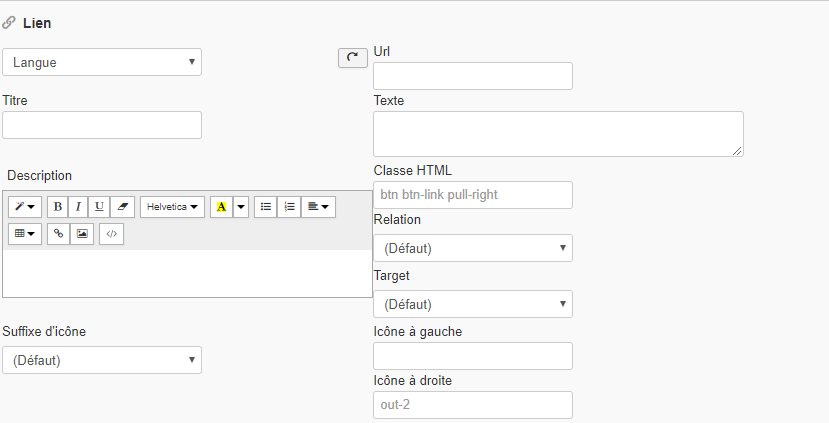Open the table insert dropdown
This screenshot has width=829, height=423.
(25, 234)
